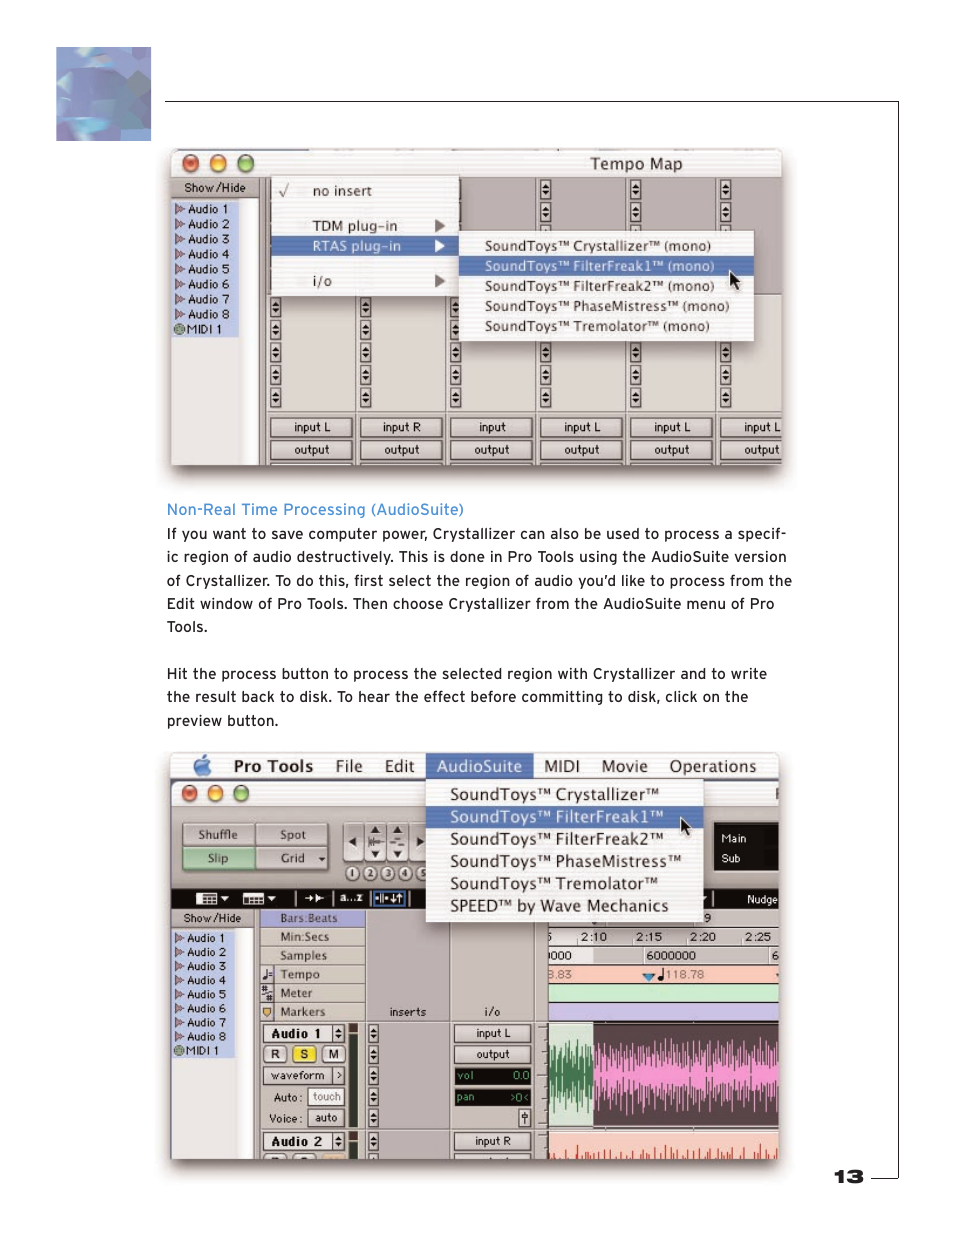The image size is (954, 1235).
Task: Toggle the link selection icon
Action: pos(389,899)
